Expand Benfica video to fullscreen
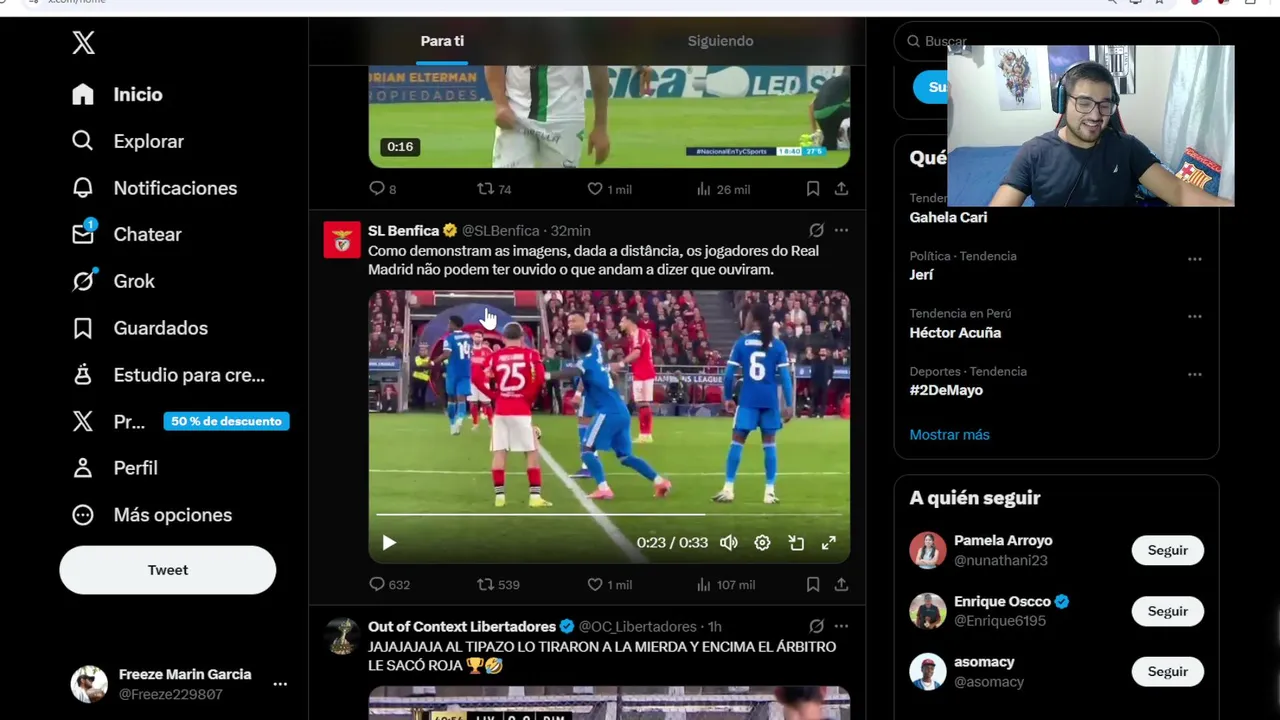This screenshot has height=720, width=1280. pos(829,542)
